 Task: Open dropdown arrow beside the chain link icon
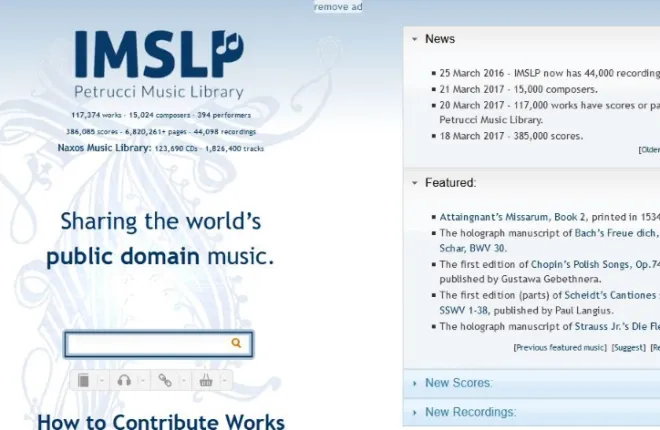click(184, 380)
